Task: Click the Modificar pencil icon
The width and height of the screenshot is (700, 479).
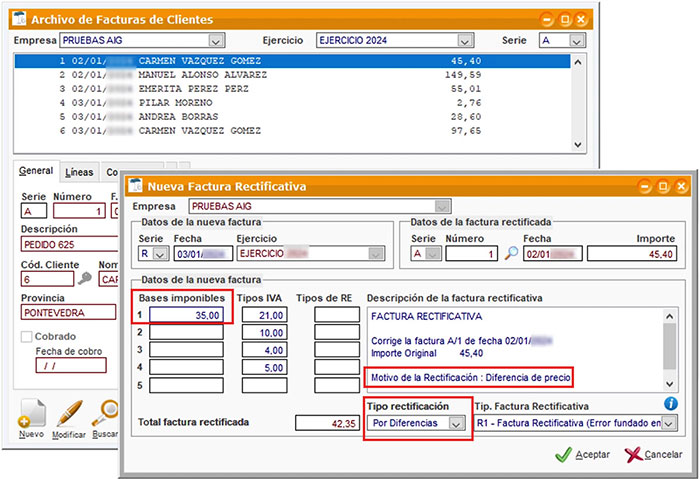Action: [x=69, y=414]
